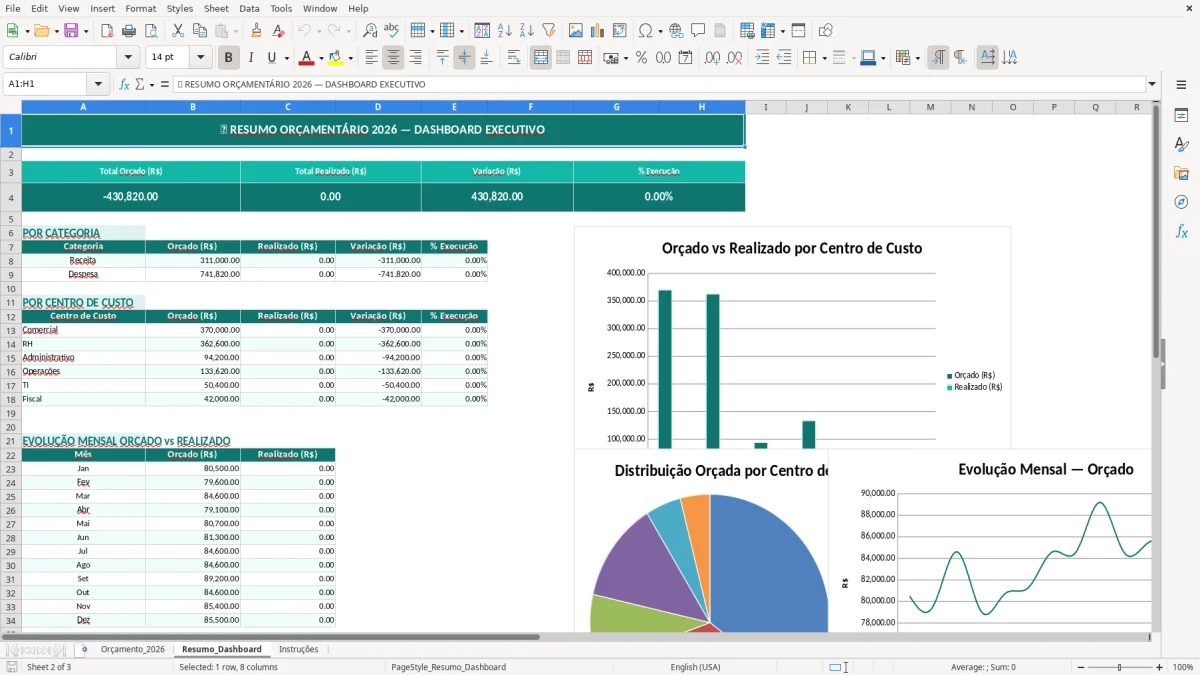
Task: Toggle bold formatting
Action: [x=228, y=57]
